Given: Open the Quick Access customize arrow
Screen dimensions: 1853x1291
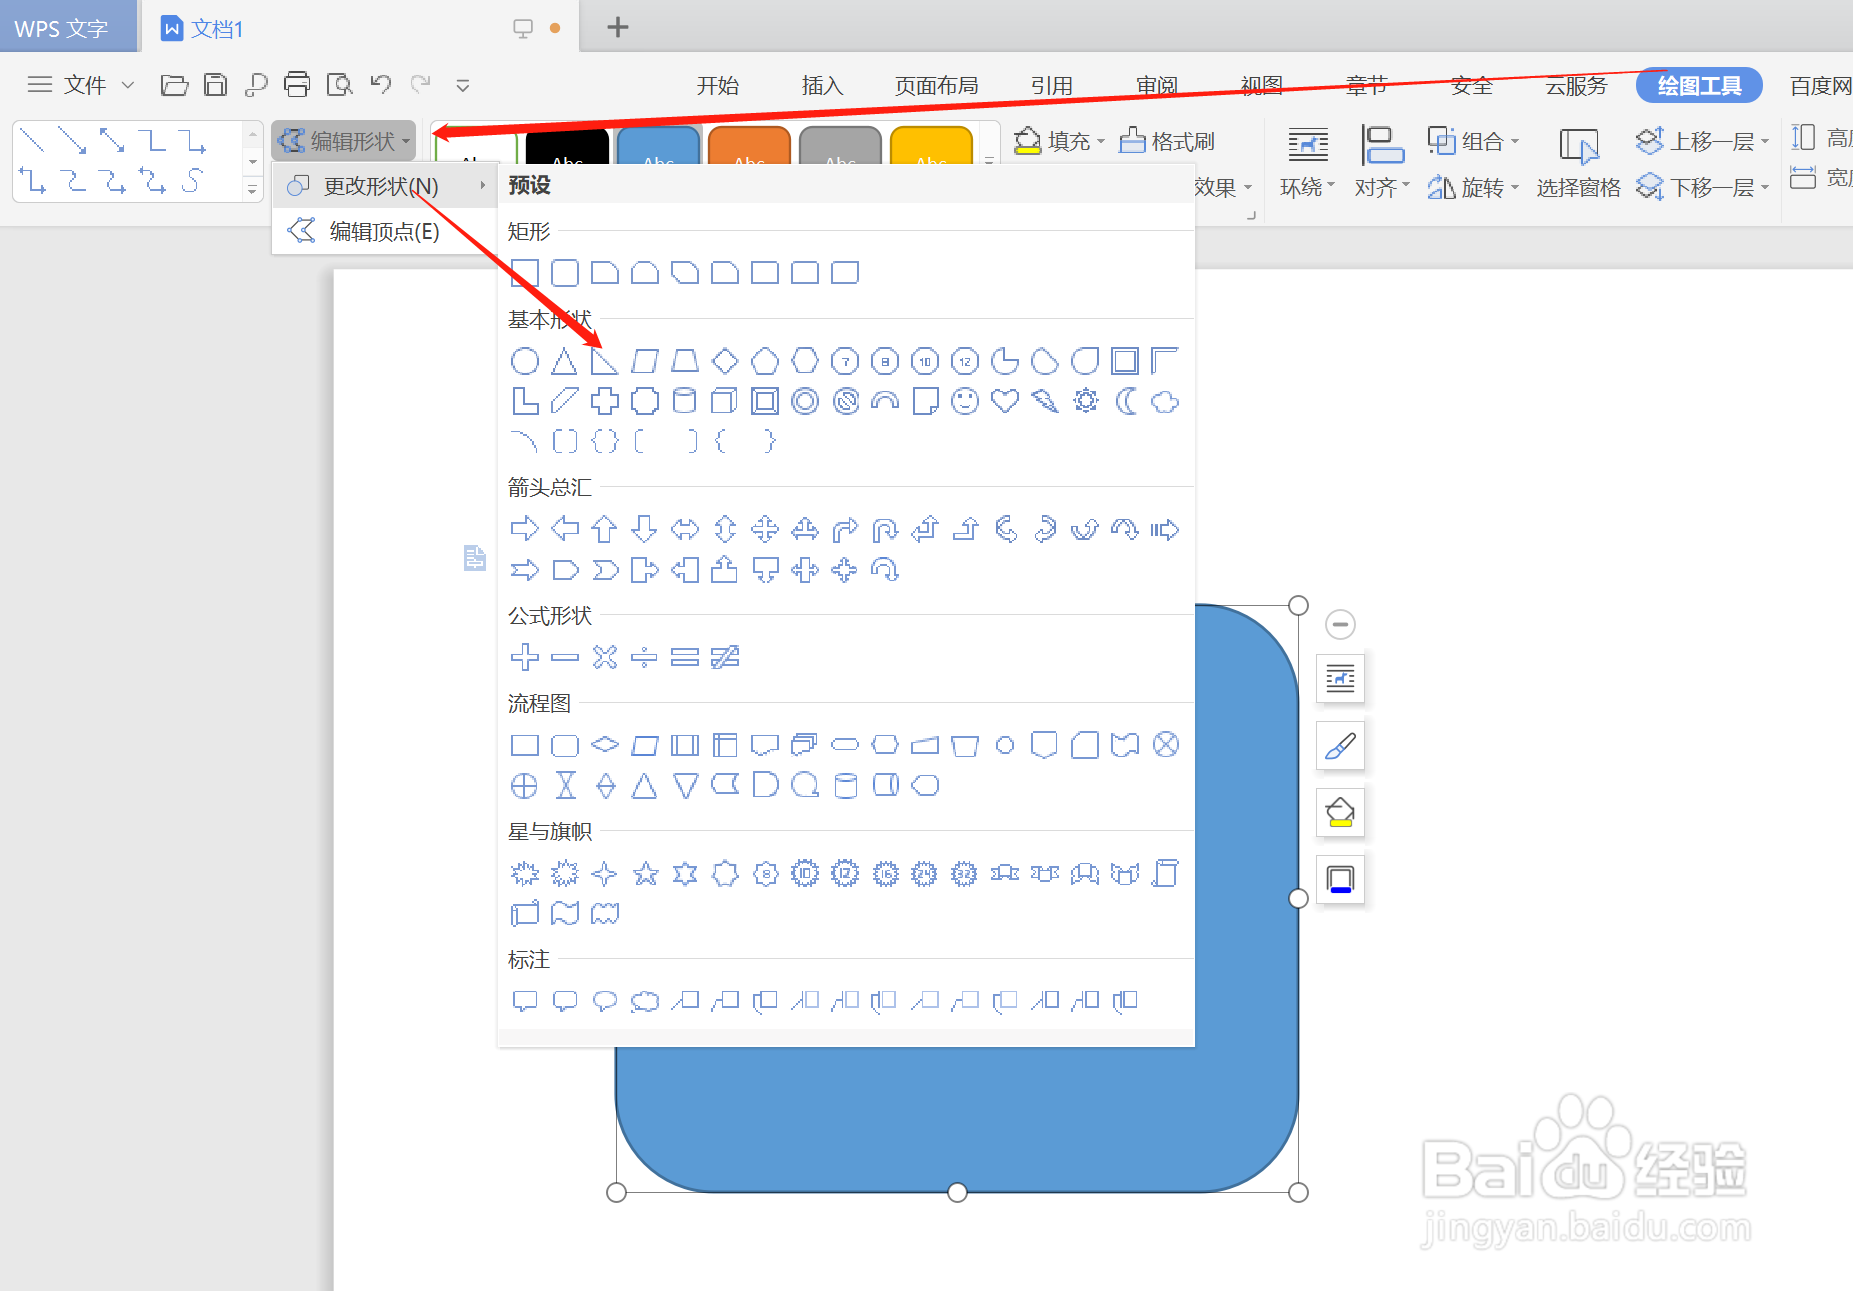Looking at the screenshot, I should pos(462,85).
